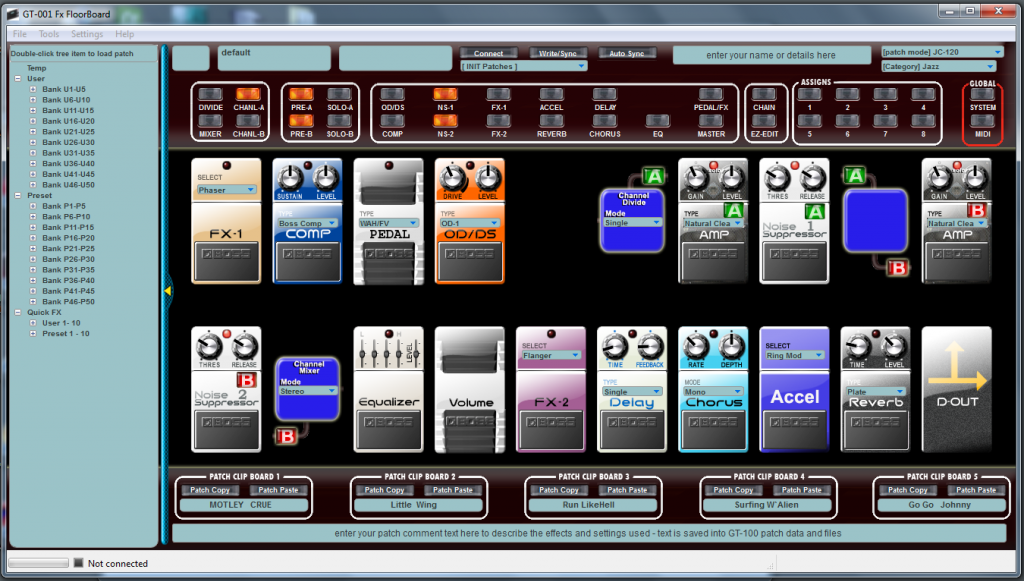The width and height of the screenshot is (1024, 581).
Task: Click the OD/DS DRIVE knob
Action: [453, 178]
